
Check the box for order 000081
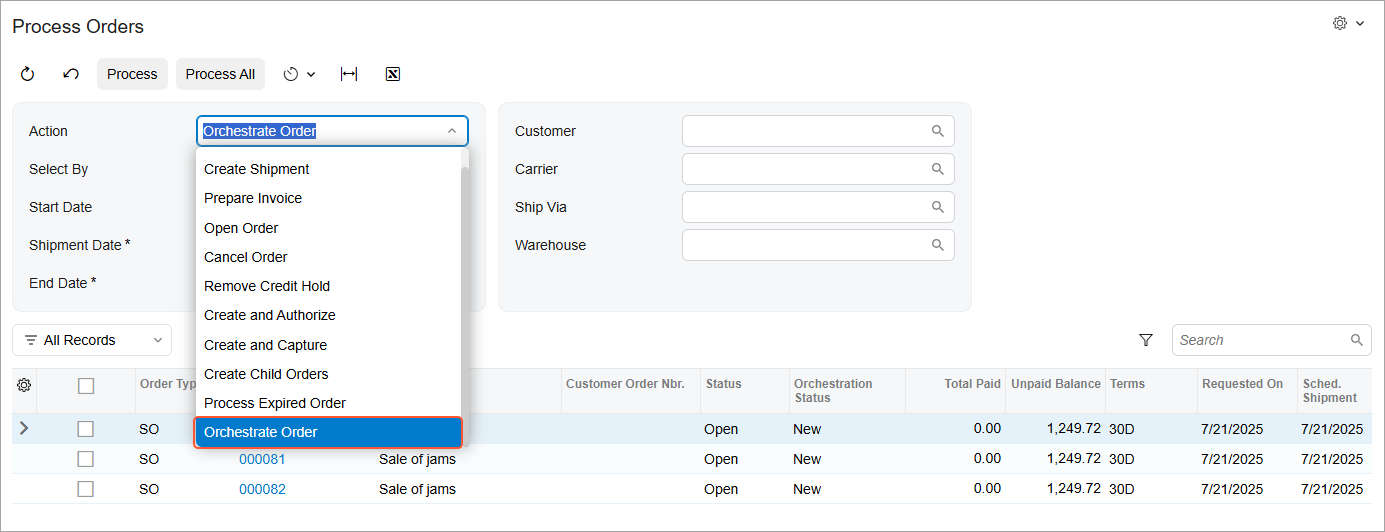(x=86, y=459)
